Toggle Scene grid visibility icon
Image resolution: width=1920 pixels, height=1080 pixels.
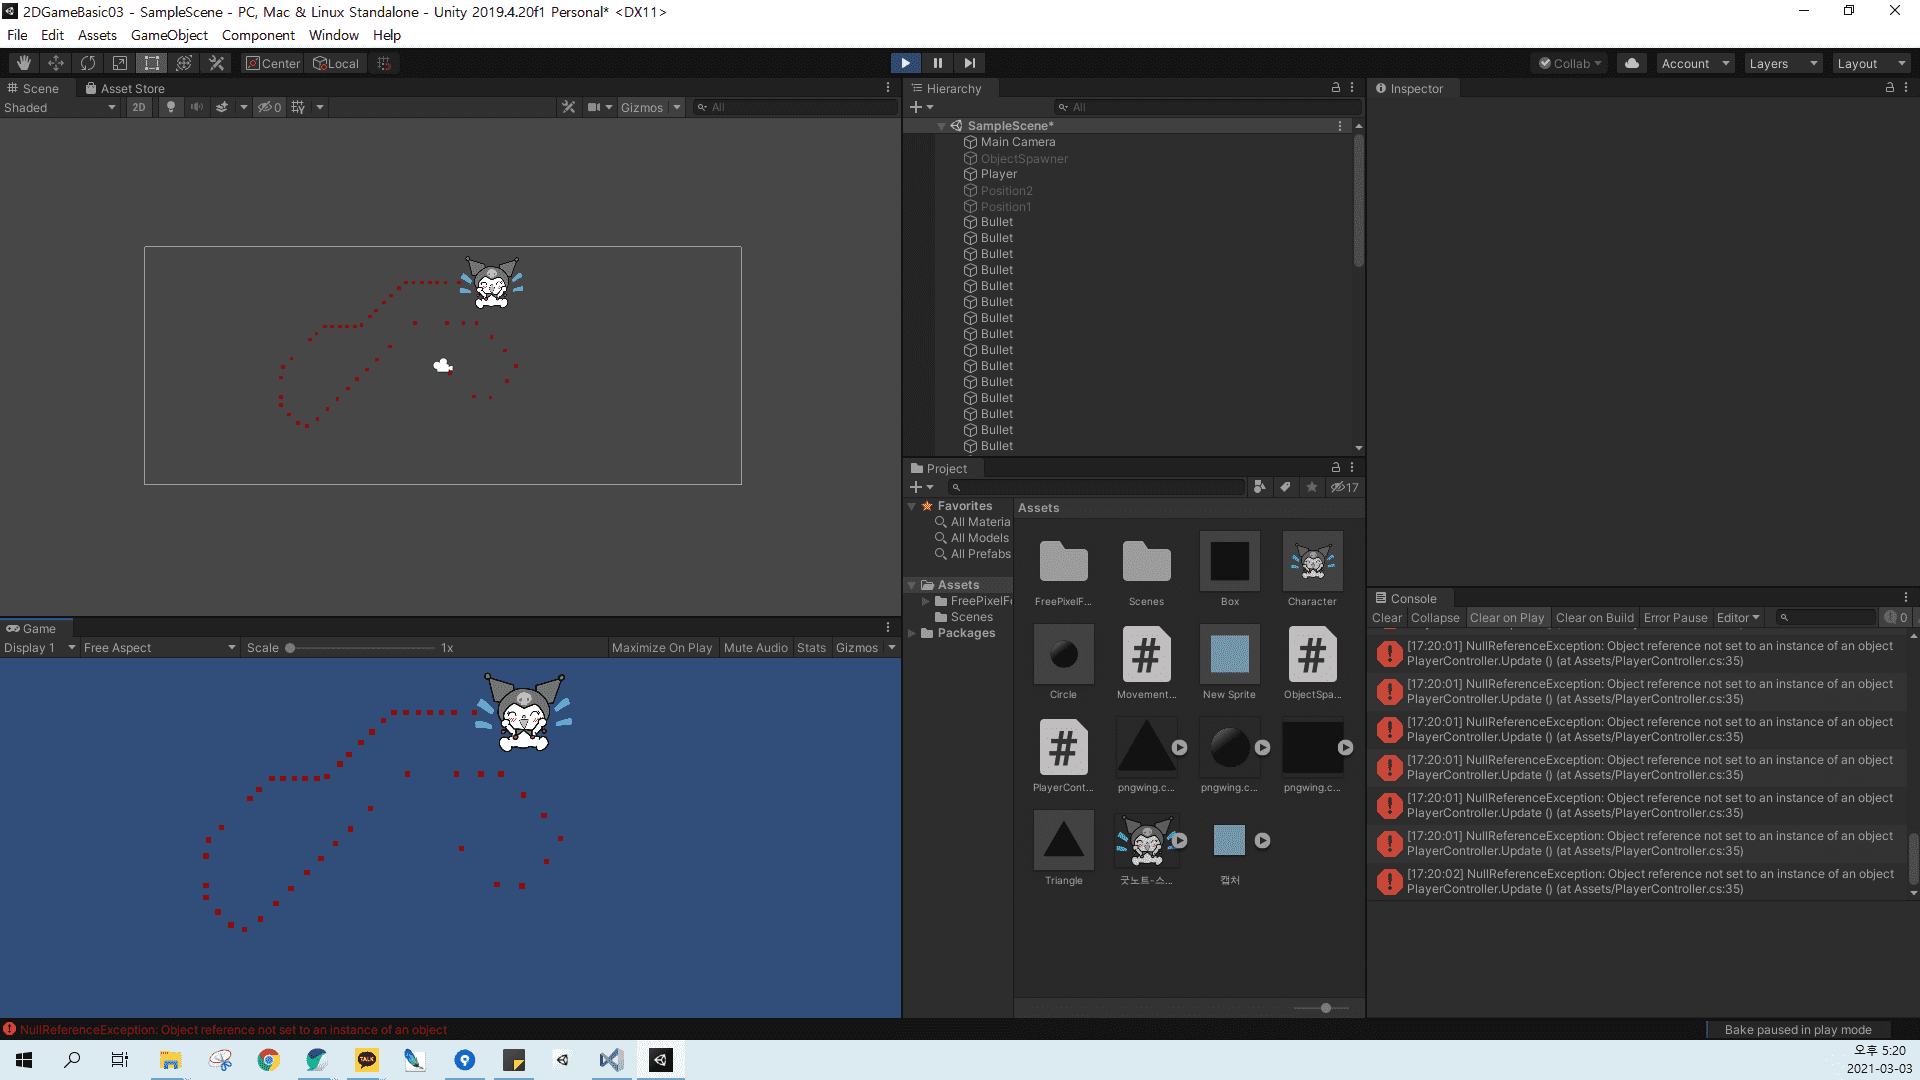click(x=298, y=107)
